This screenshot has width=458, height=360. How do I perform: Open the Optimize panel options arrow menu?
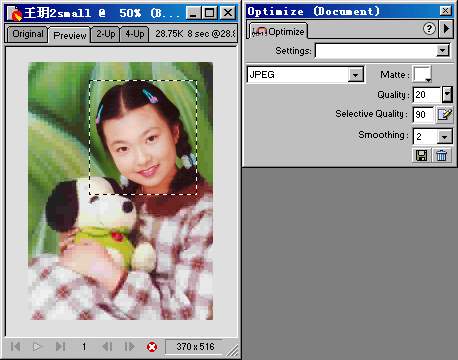coord(446,29)
